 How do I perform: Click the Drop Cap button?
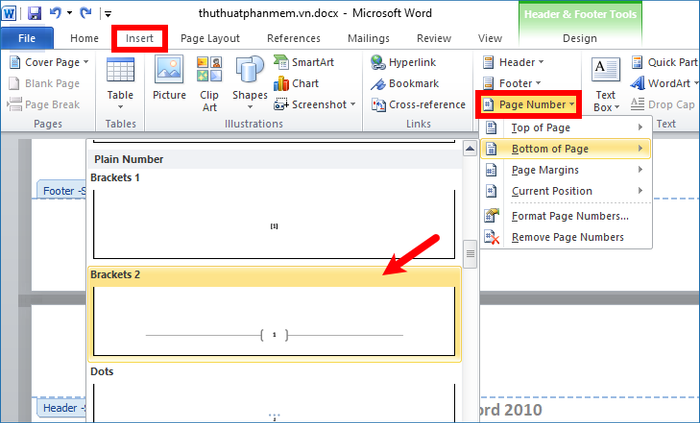coord(663,104)
